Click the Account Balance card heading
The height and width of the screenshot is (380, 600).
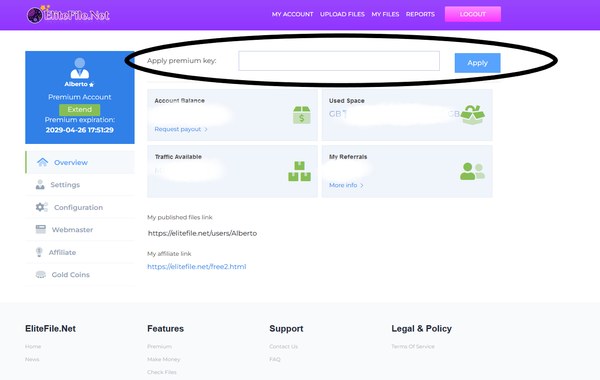coord(179,101)
